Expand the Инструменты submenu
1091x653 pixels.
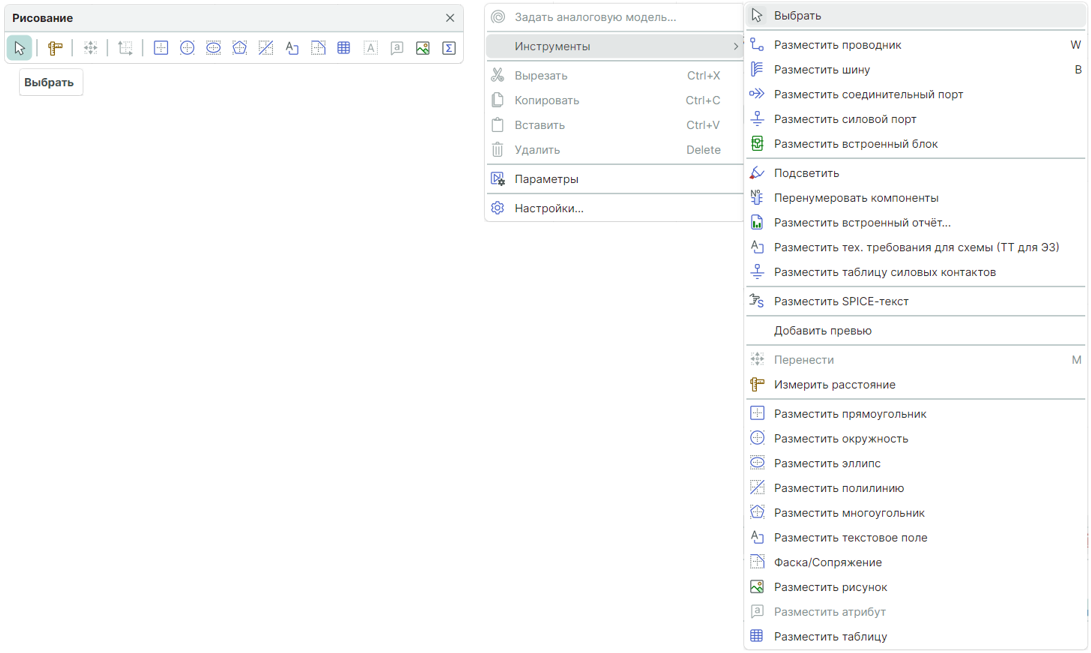[614, 46]
